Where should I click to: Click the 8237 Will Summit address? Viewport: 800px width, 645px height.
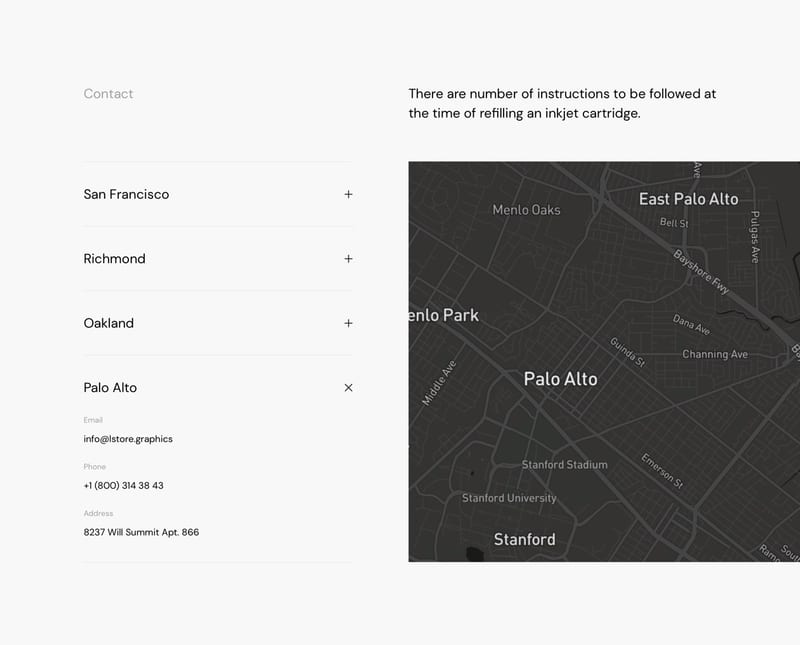pos(141,533)
